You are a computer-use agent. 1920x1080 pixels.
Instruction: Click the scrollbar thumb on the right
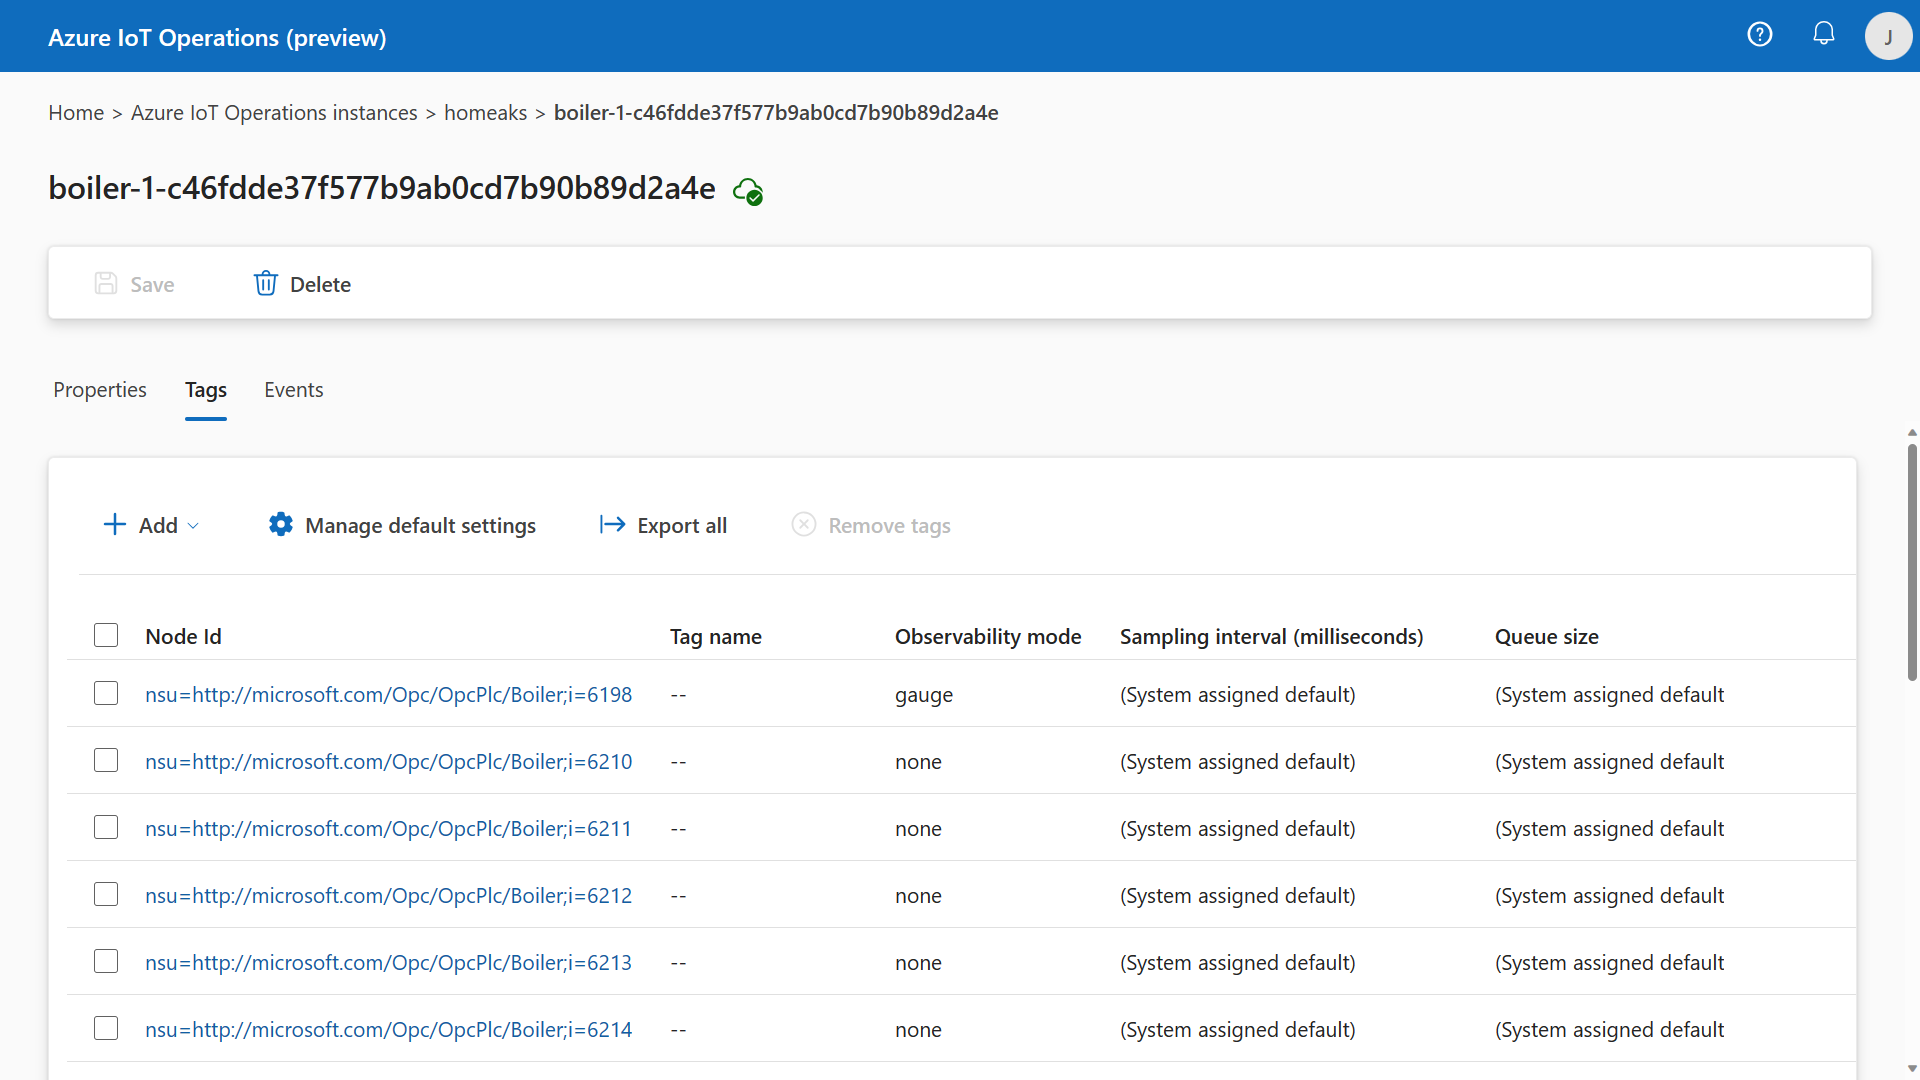point(1912,563)
